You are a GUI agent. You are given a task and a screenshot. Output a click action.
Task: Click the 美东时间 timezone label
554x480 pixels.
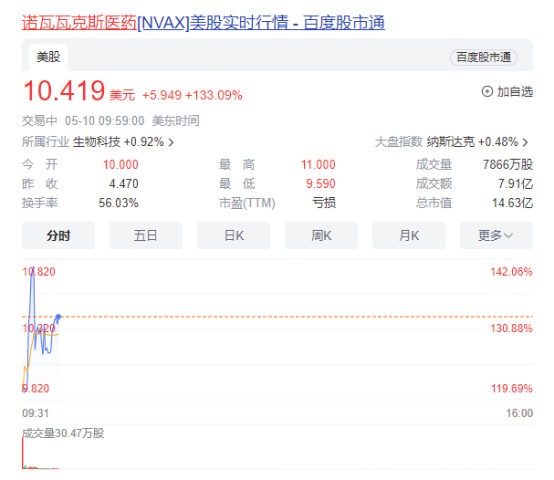coord(176,121)
